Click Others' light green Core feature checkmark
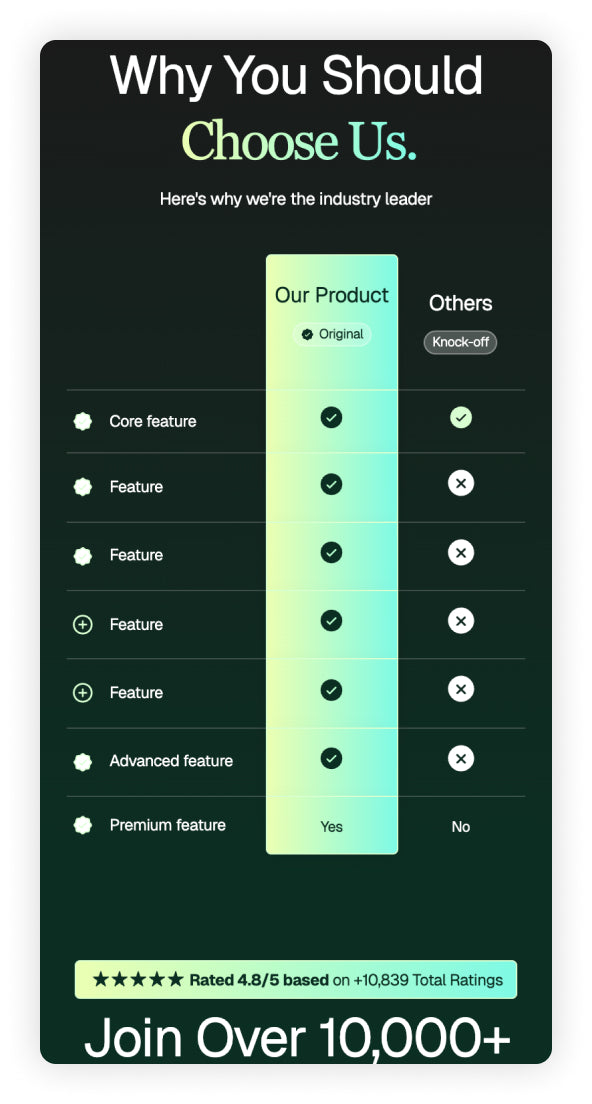 click(x=461, y=418)
